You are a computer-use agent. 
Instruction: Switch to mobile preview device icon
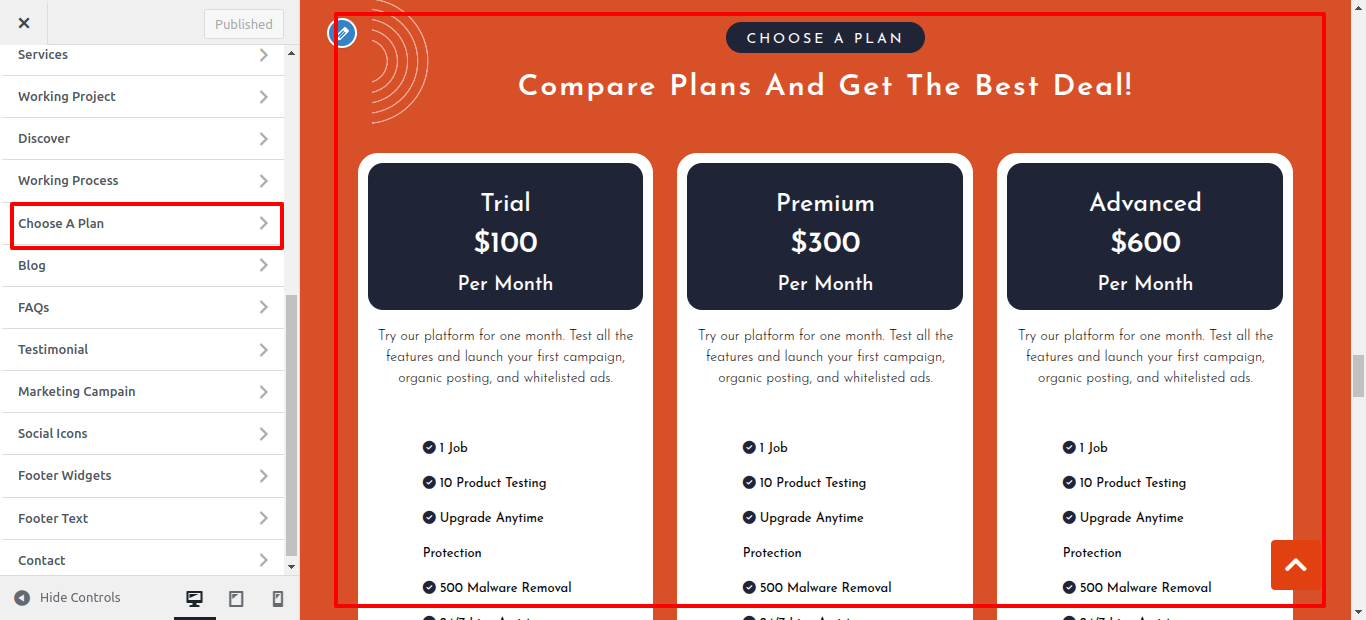278,598
